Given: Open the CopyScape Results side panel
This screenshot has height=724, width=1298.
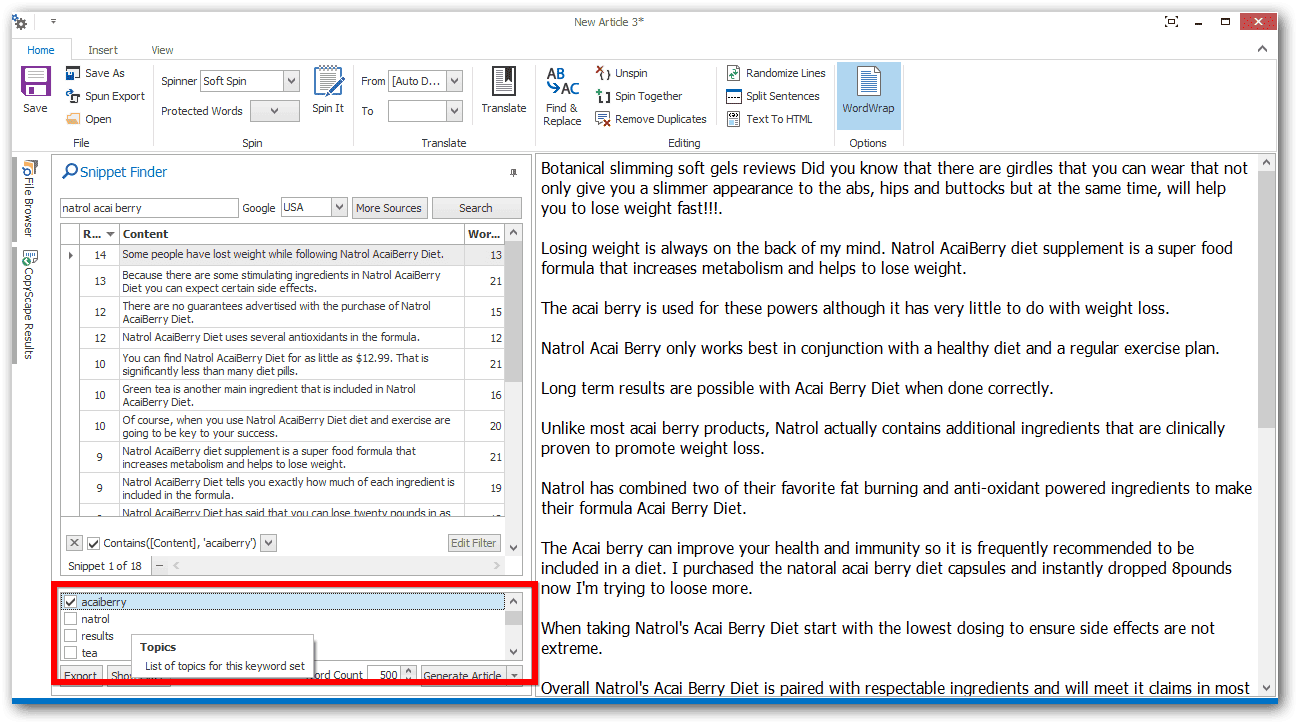Looking at the screenshot, I should coord(29,305).
